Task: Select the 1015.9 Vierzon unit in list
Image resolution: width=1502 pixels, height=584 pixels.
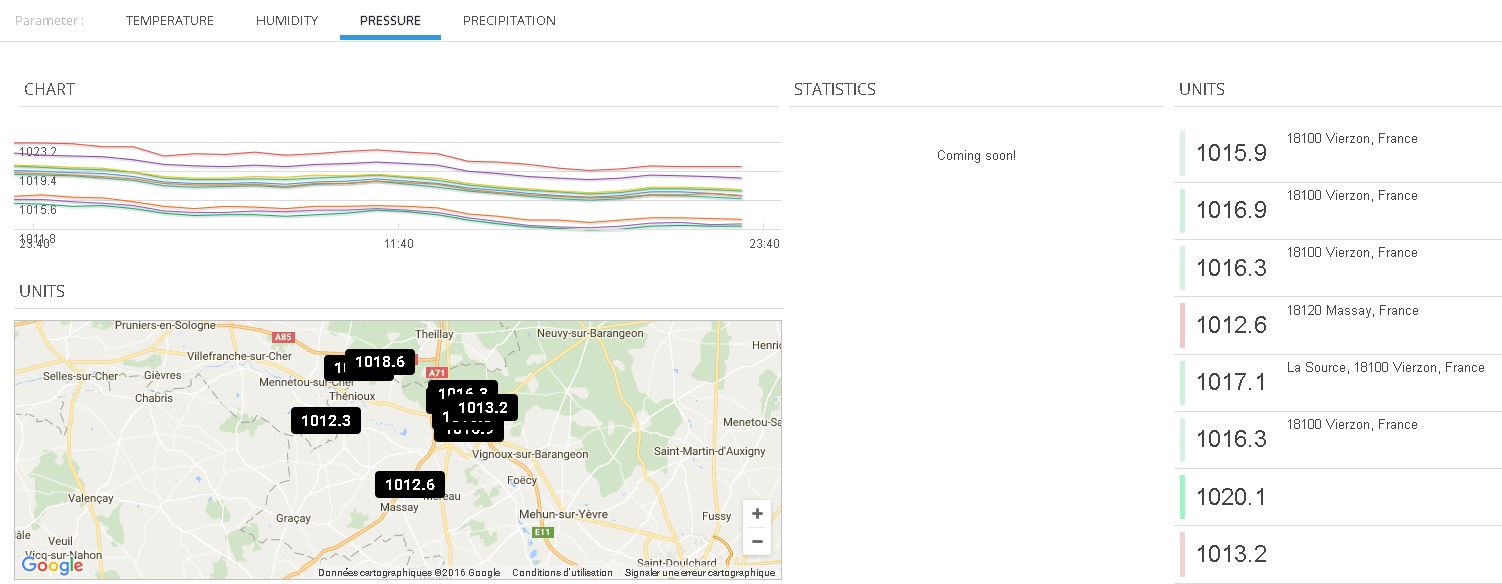Action: pos(1340,153)
